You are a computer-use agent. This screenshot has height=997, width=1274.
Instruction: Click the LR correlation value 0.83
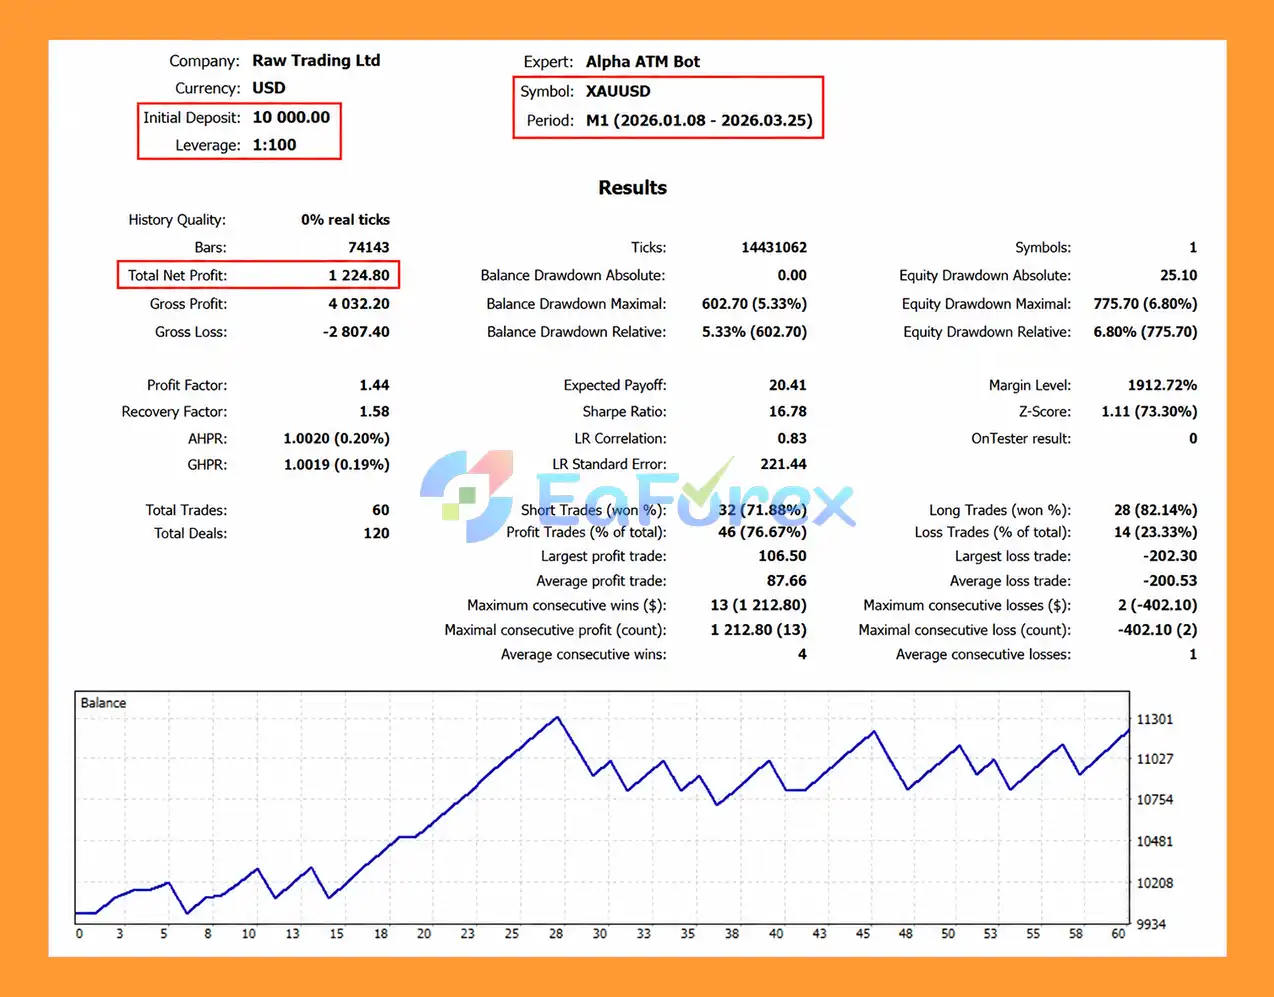pos(792,438)
